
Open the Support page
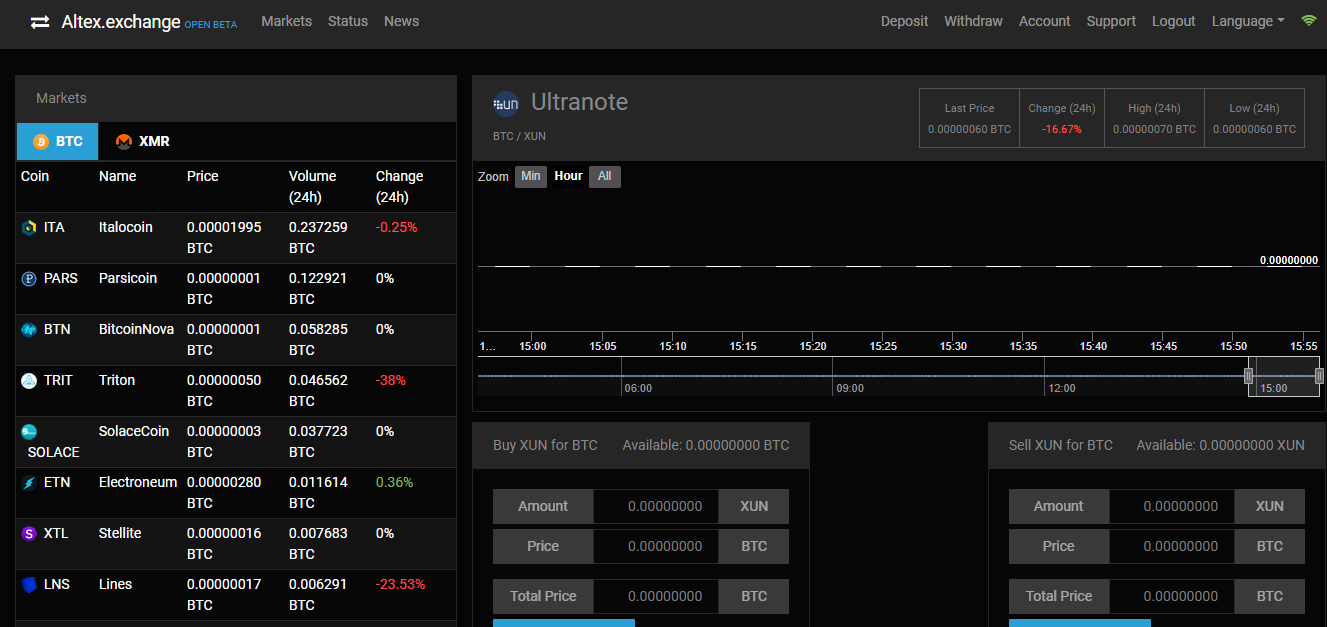pos(1111,21)
